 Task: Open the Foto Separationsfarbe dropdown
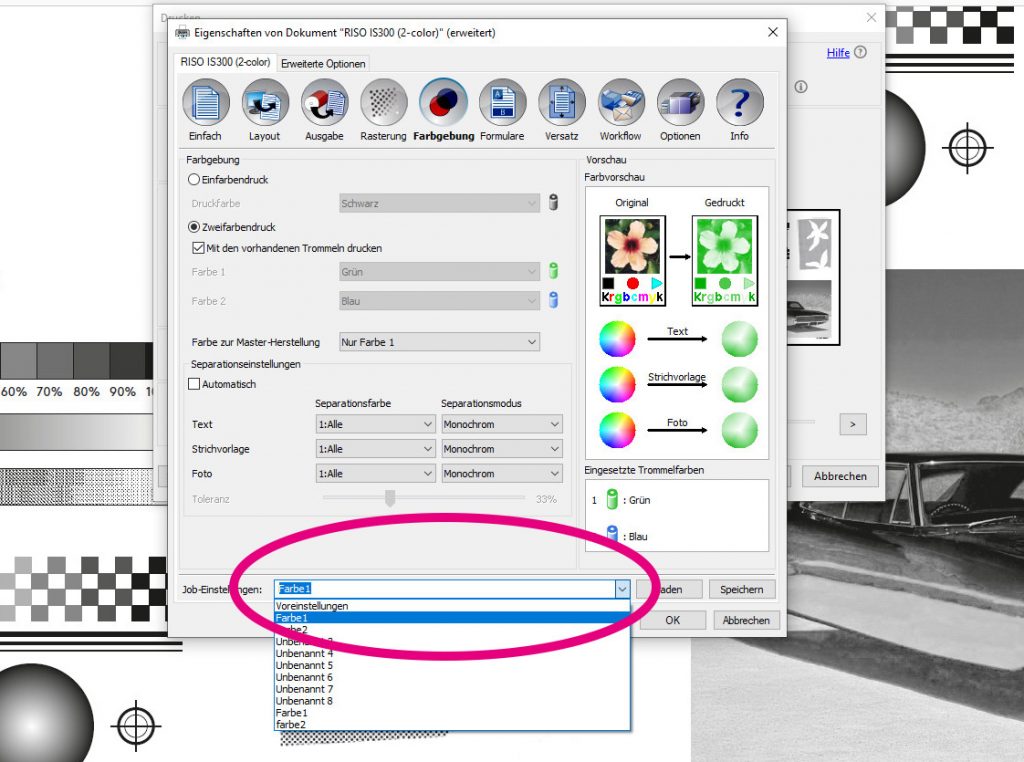click(x=375, y=473)
